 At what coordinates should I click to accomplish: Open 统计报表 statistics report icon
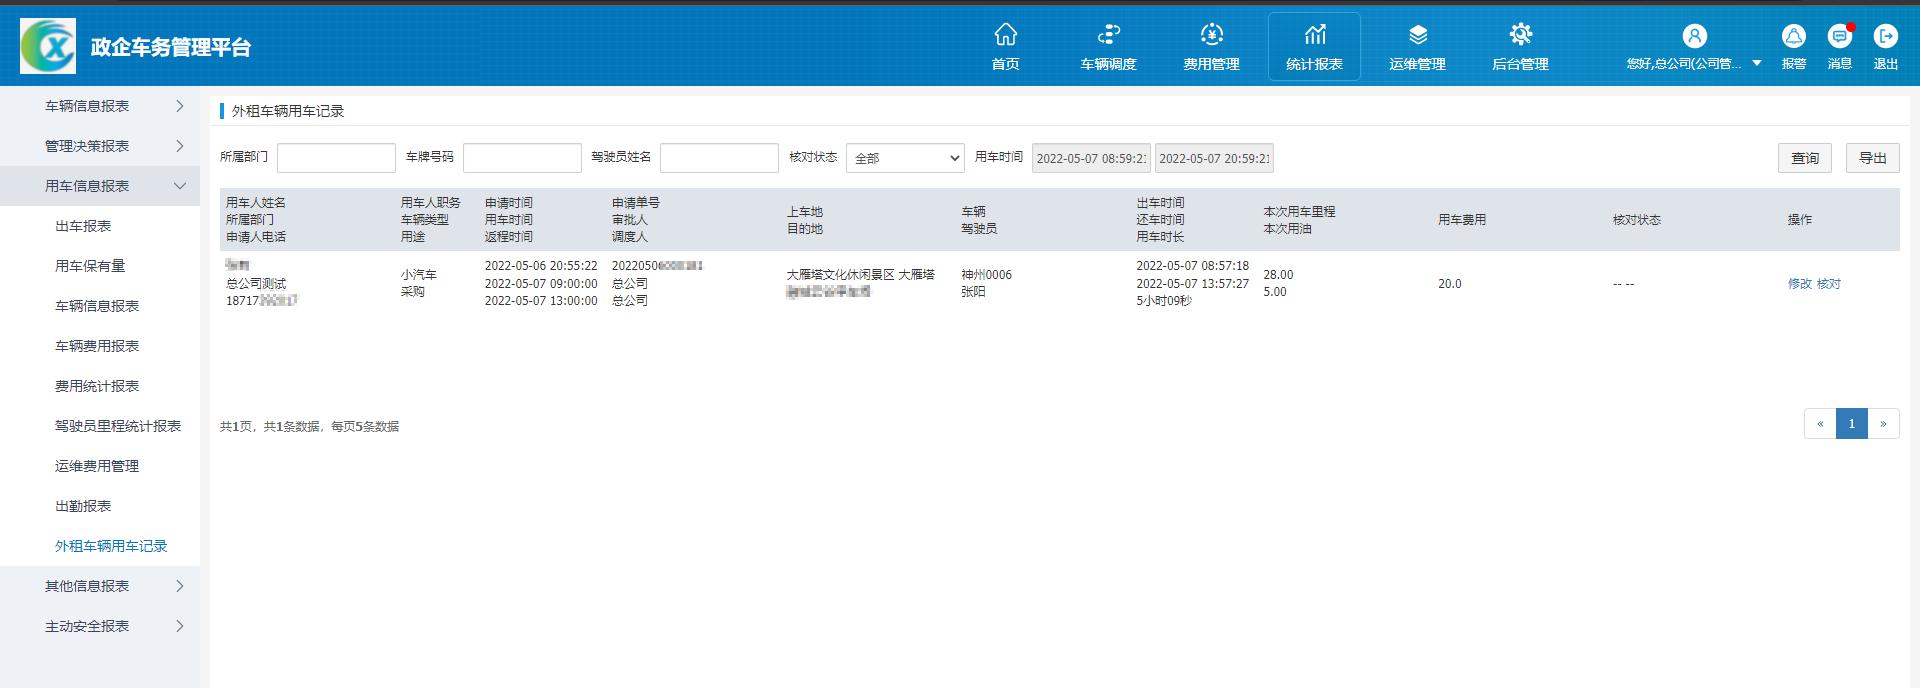click(x=1314, y=35)
